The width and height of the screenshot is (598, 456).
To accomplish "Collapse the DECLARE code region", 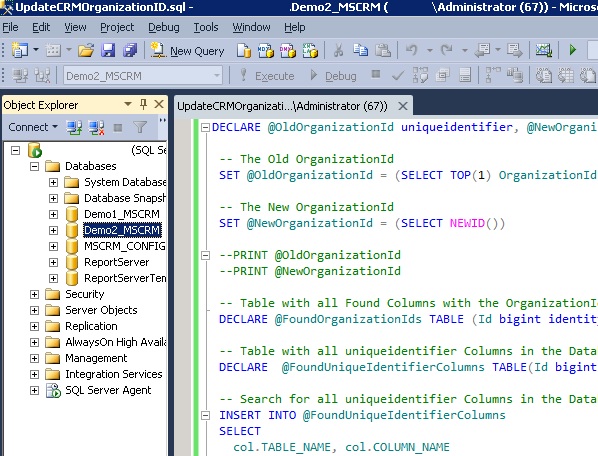I will (205, 127).
